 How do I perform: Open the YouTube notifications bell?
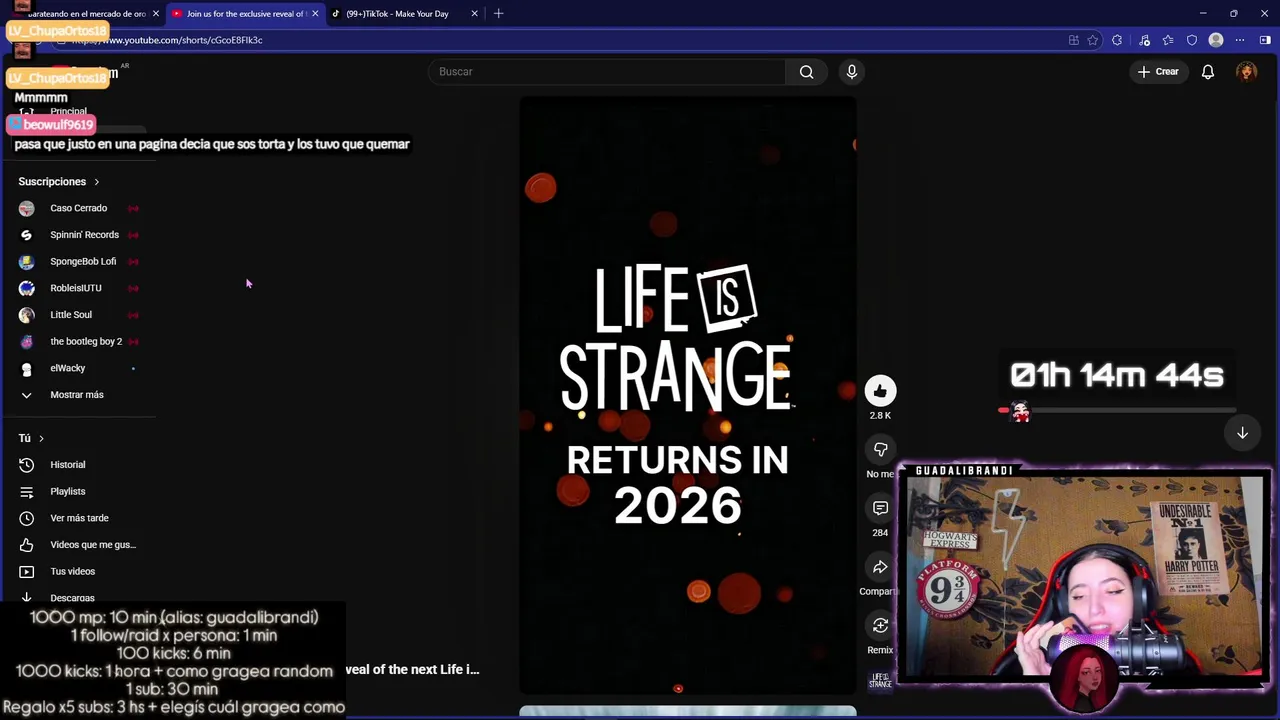tap(1208, 72)
